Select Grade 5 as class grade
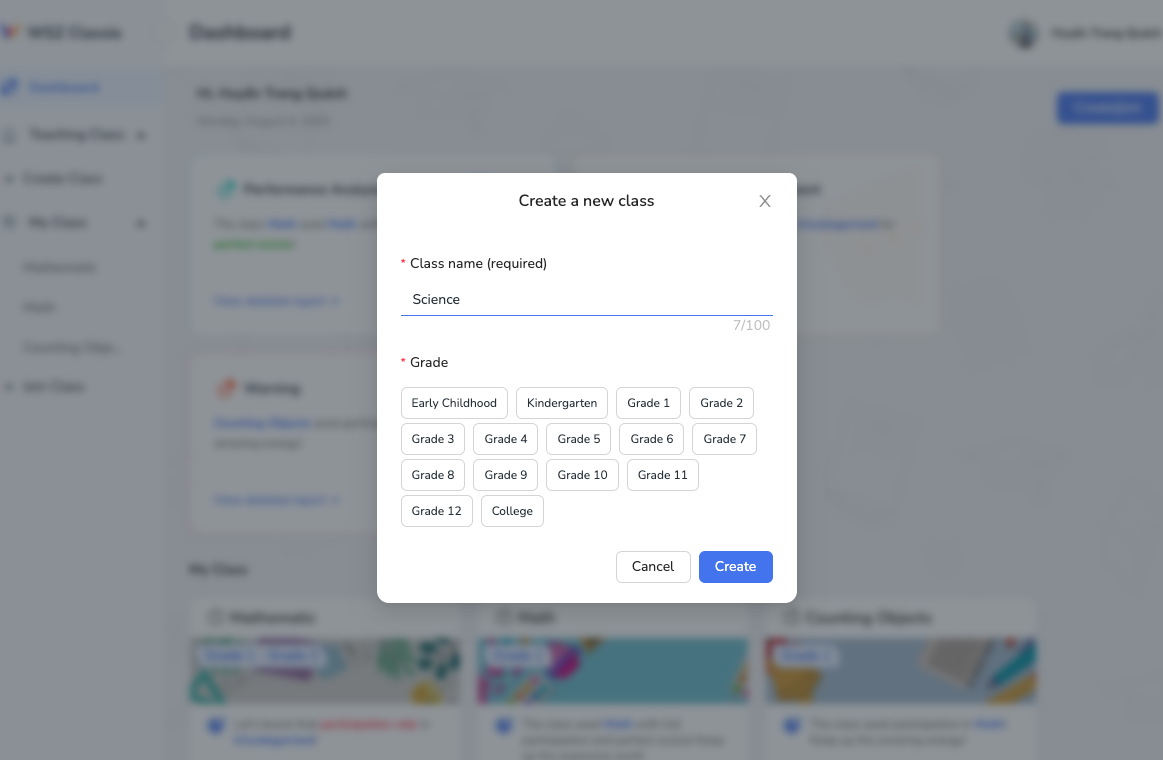1163x760 pixels. (x=579, y=439)
